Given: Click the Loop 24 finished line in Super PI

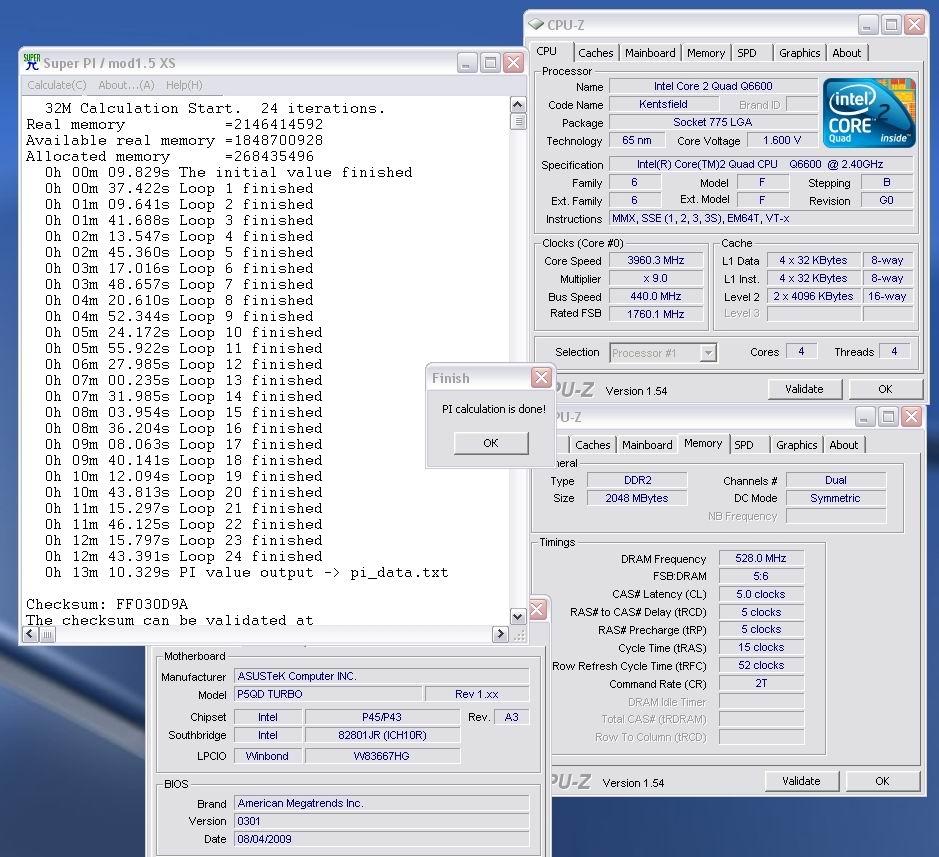Looking at the screenshot, I should coord(184,556).
